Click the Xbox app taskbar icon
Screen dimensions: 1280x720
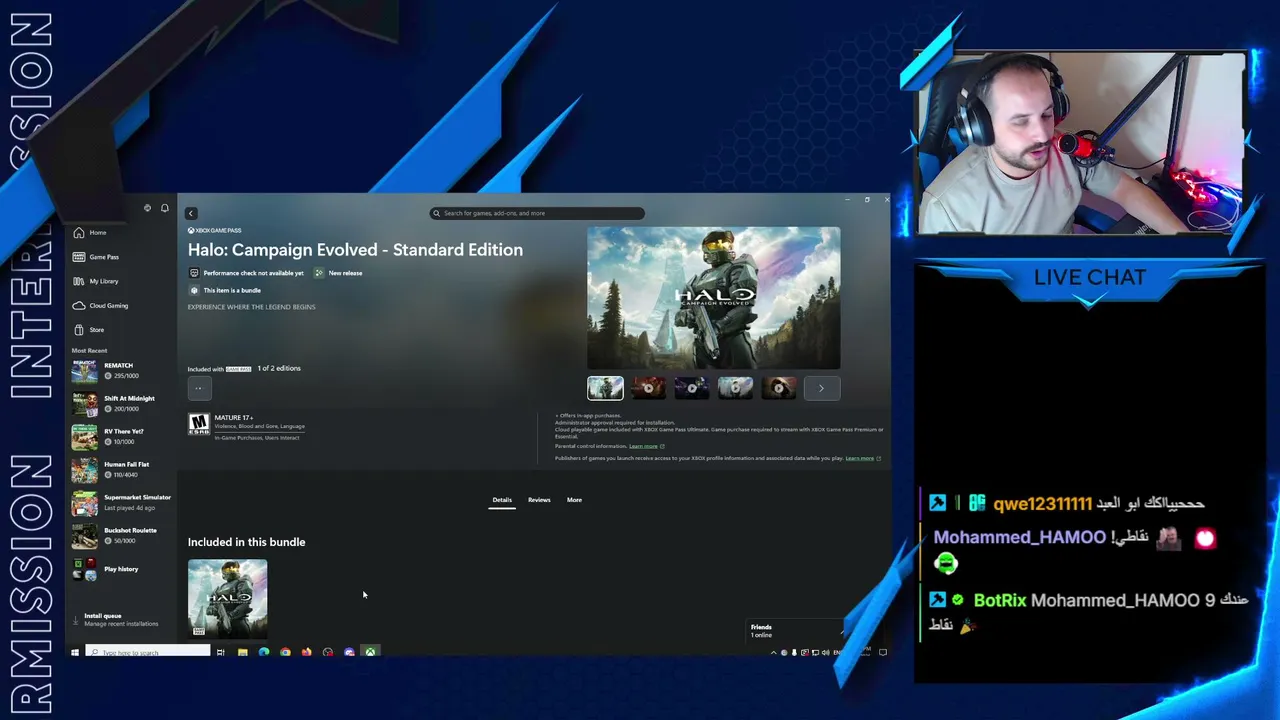click(370, 653)
